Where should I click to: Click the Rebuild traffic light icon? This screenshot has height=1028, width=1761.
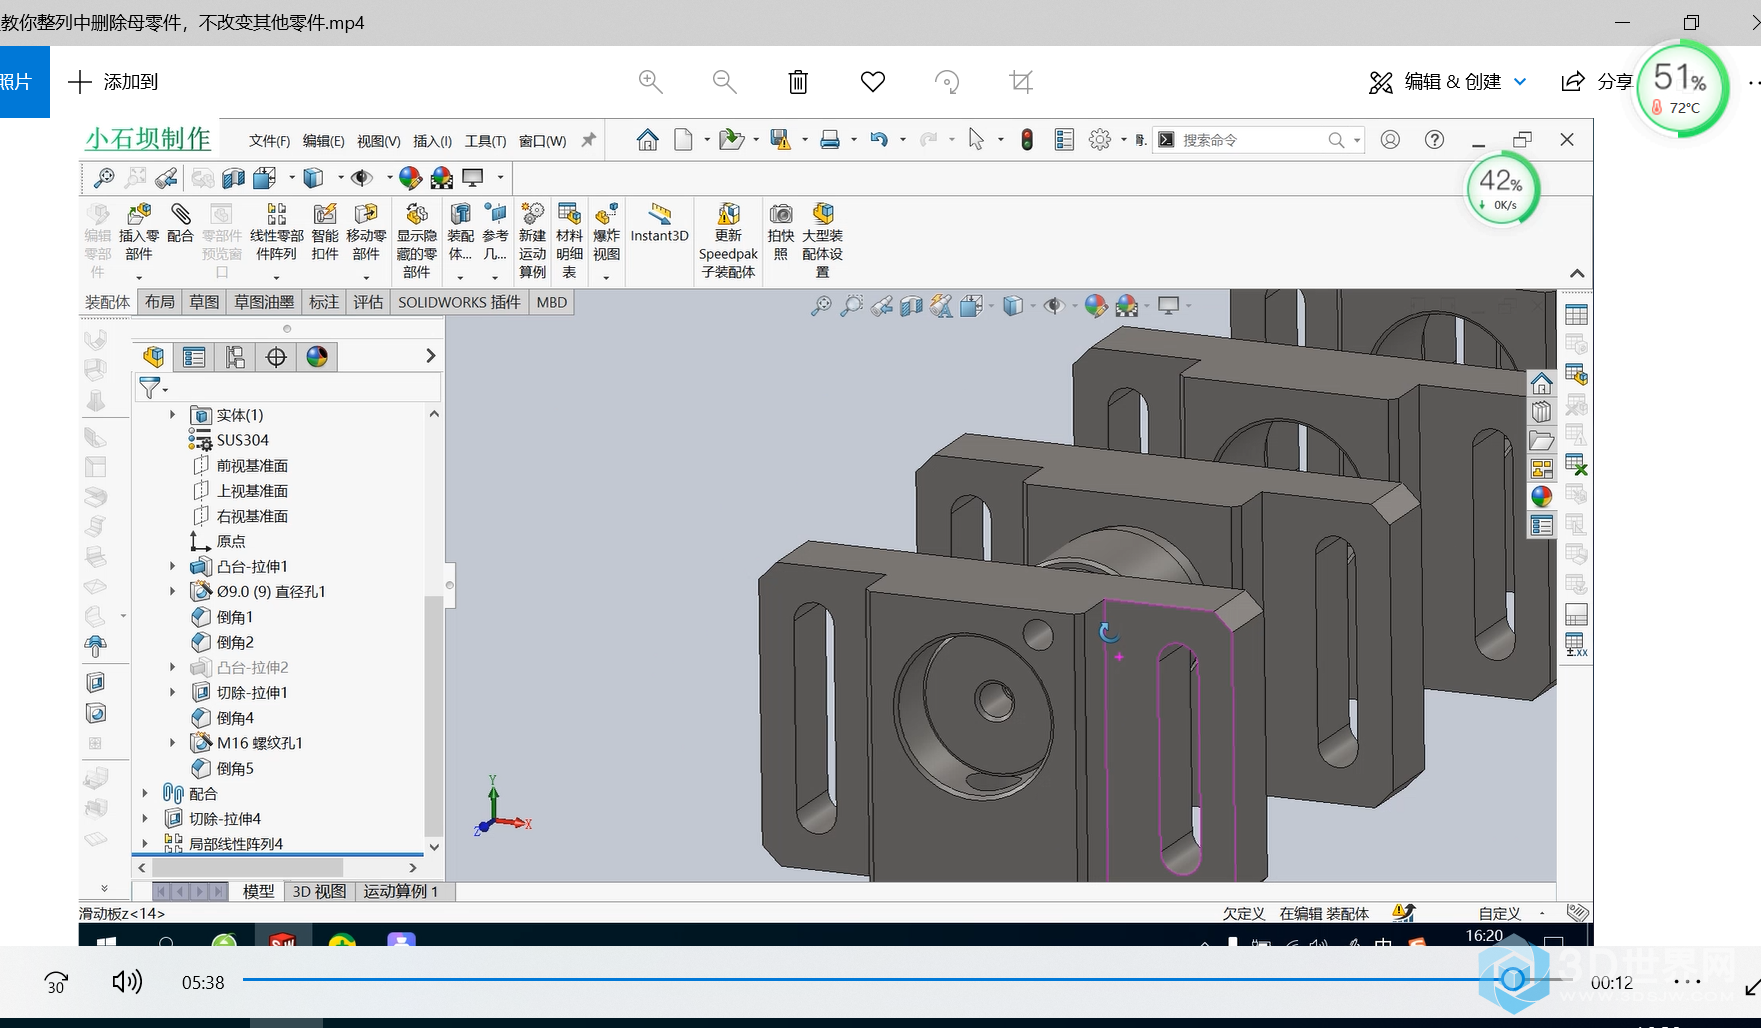(x=1027, y=140)
